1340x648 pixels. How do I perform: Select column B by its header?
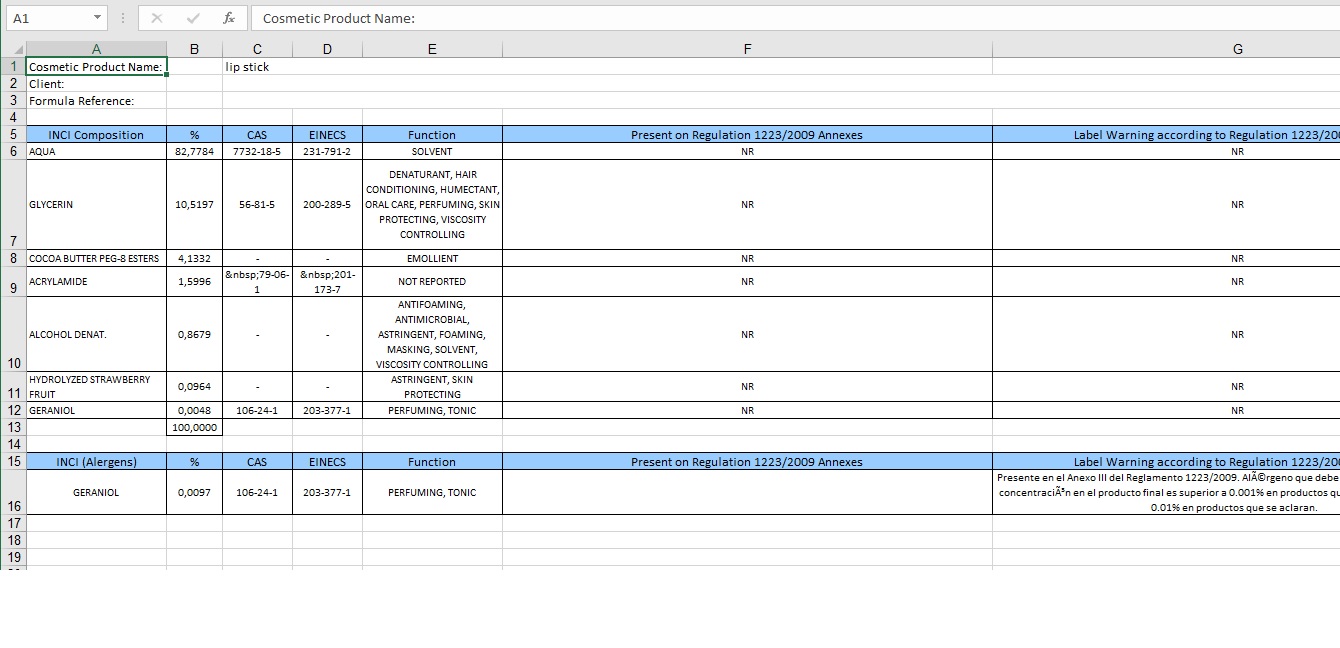(x=194, y=47)
